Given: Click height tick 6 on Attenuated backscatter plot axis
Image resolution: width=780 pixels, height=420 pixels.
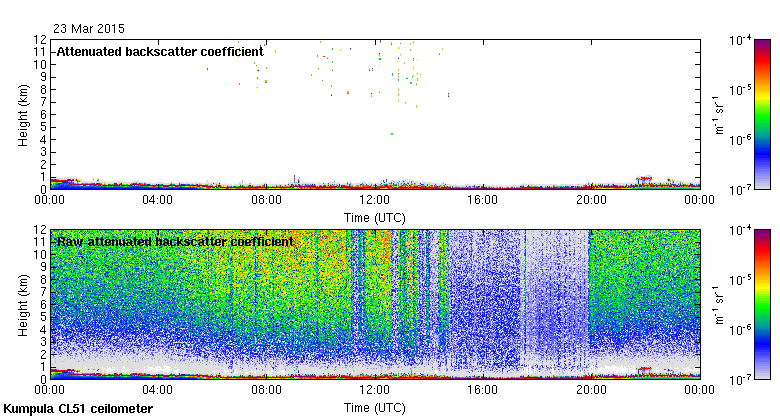Looking at the screenshot, I should pyautogui.click(x=43, y=114).
